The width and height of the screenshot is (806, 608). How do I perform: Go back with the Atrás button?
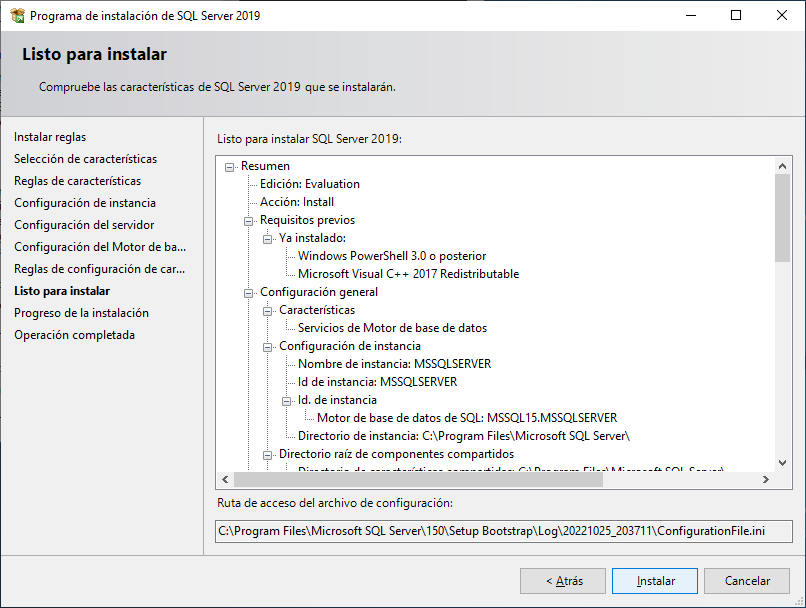pos(562,581)
